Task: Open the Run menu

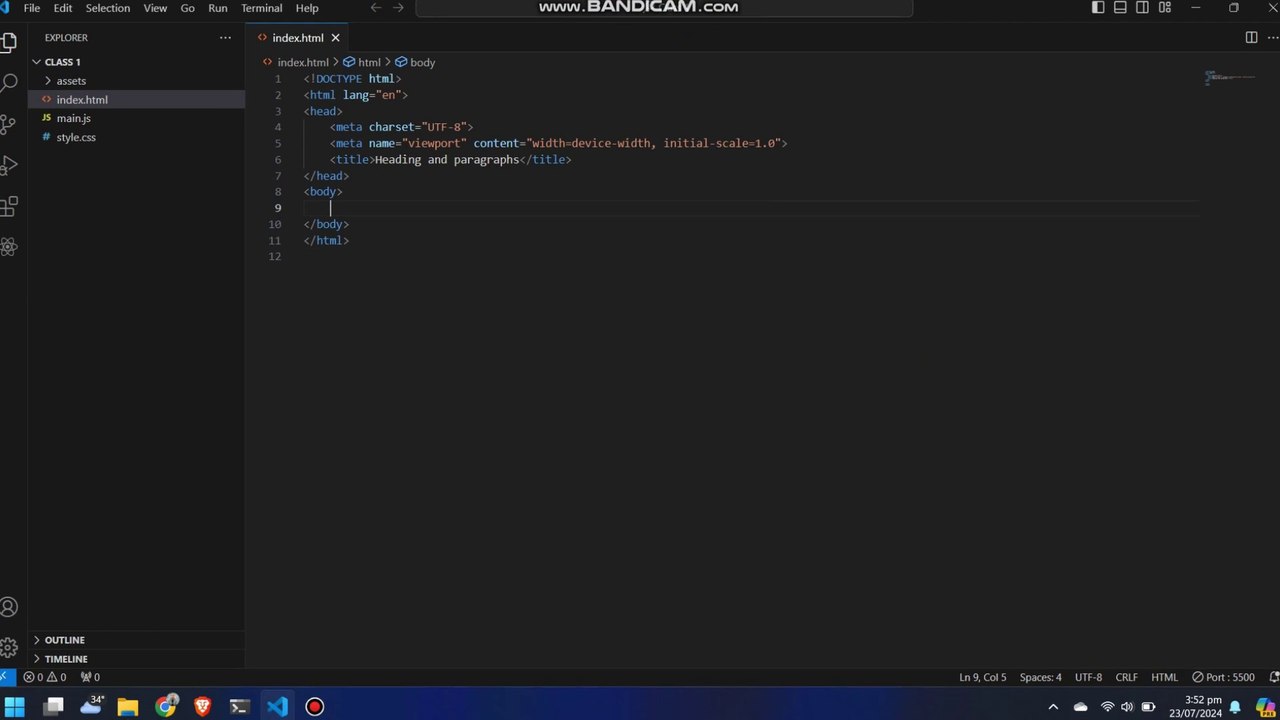Action: [x=218, y=8]
